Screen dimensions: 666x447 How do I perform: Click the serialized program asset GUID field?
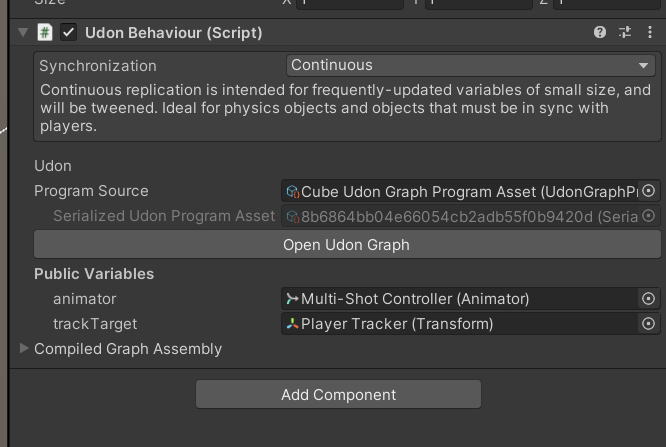click(460, 216)
